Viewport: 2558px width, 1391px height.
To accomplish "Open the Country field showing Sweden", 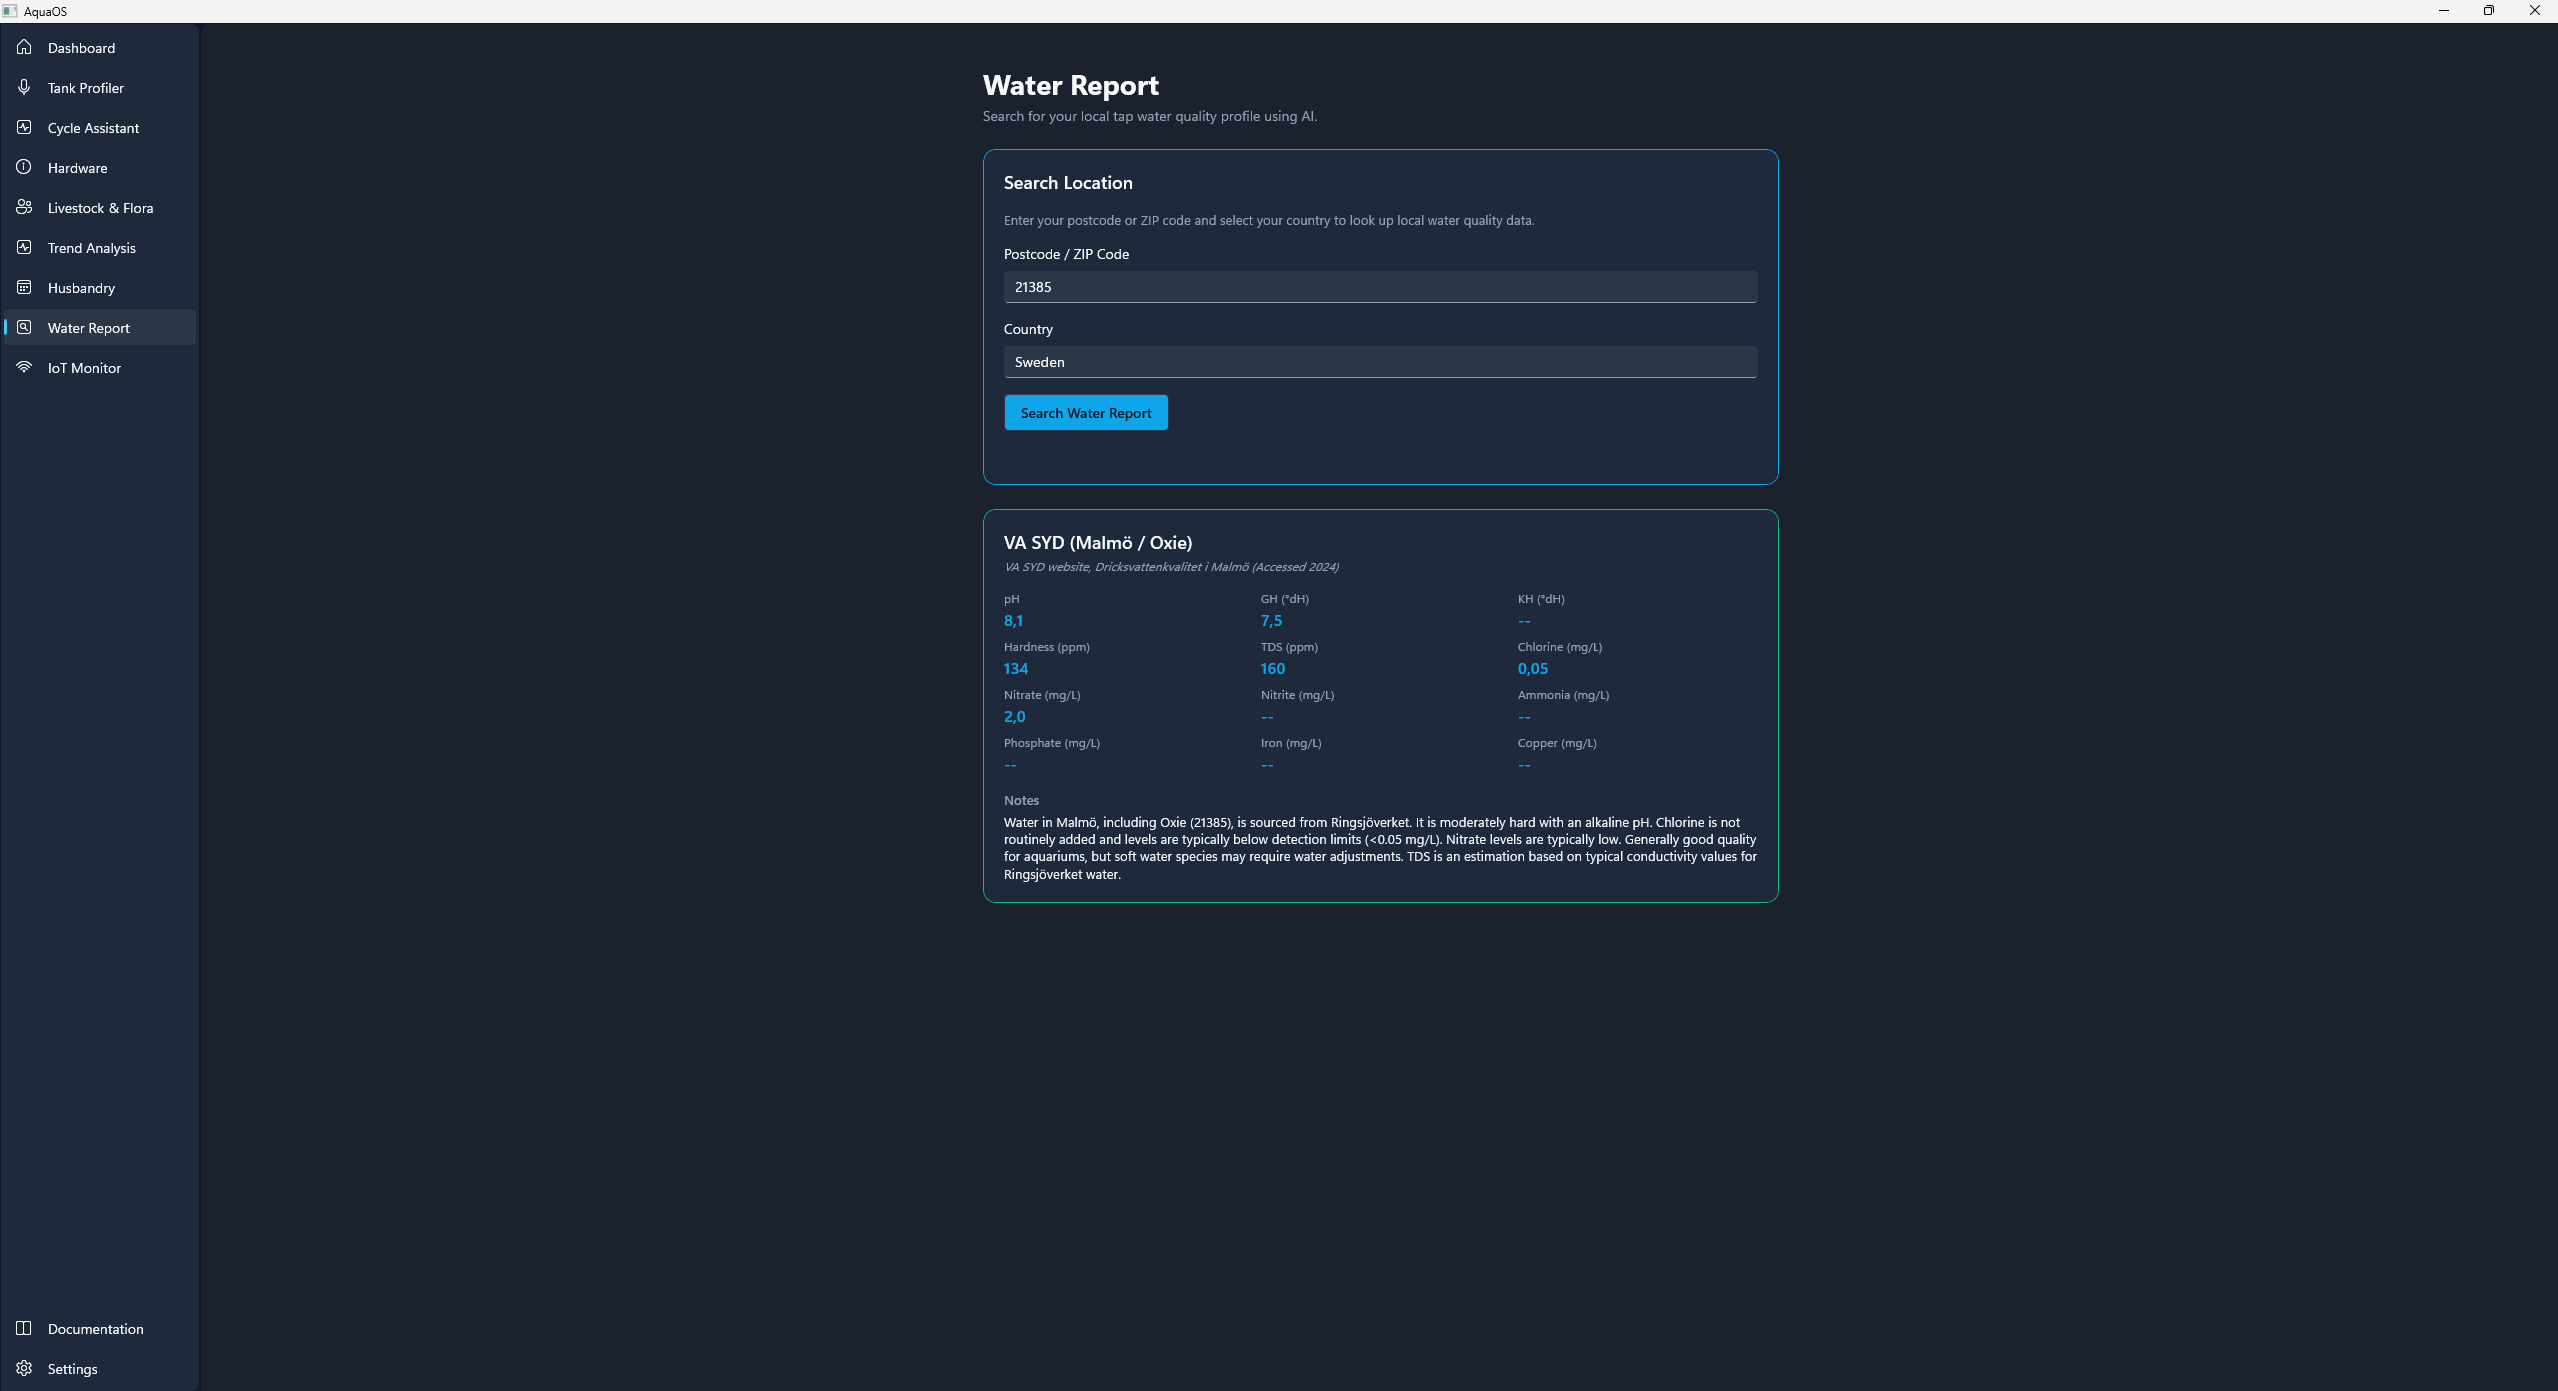I will point(1379,362).
